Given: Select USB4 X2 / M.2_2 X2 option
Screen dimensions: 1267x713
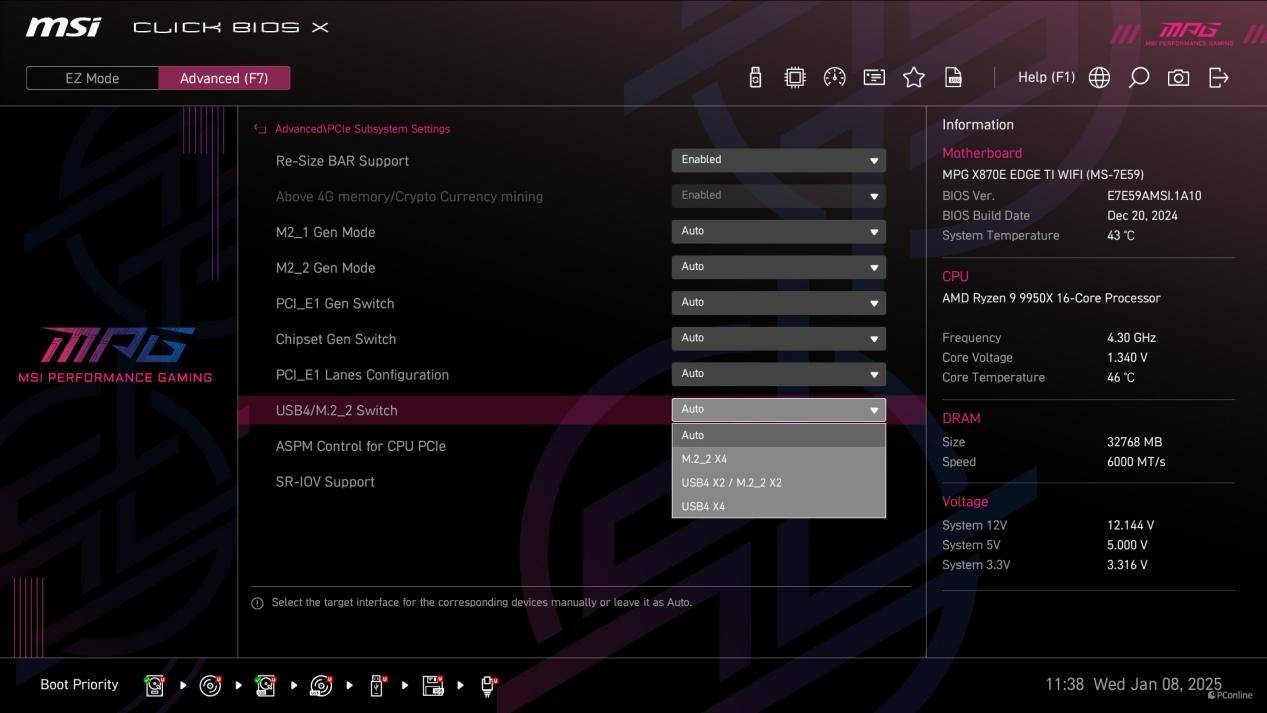Looking at the screenshot, I should click(x=778, y=483).
